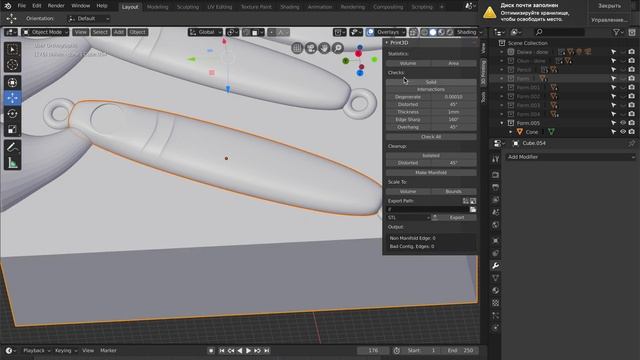
Task: Switch to LookDev shading mode
Action: (441, 32)
